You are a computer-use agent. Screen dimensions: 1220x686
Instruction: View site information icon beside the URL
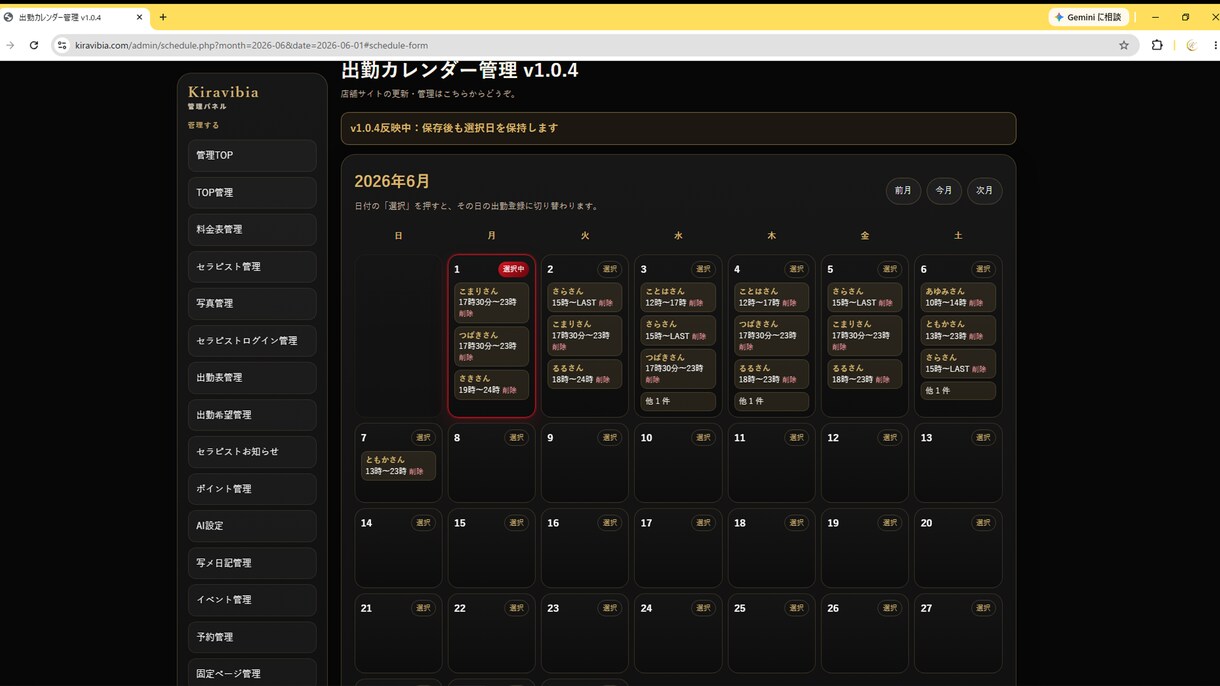(x=62, y=45)
